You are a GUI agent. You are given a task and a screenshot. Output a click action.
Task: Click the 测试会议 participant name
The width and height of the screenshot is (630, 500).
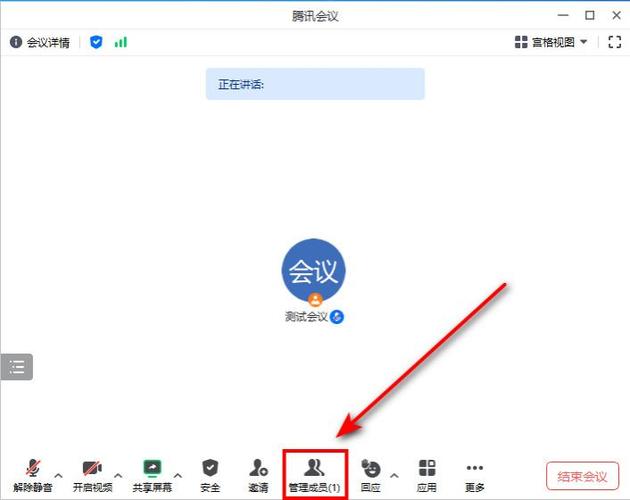pos(307,317)
